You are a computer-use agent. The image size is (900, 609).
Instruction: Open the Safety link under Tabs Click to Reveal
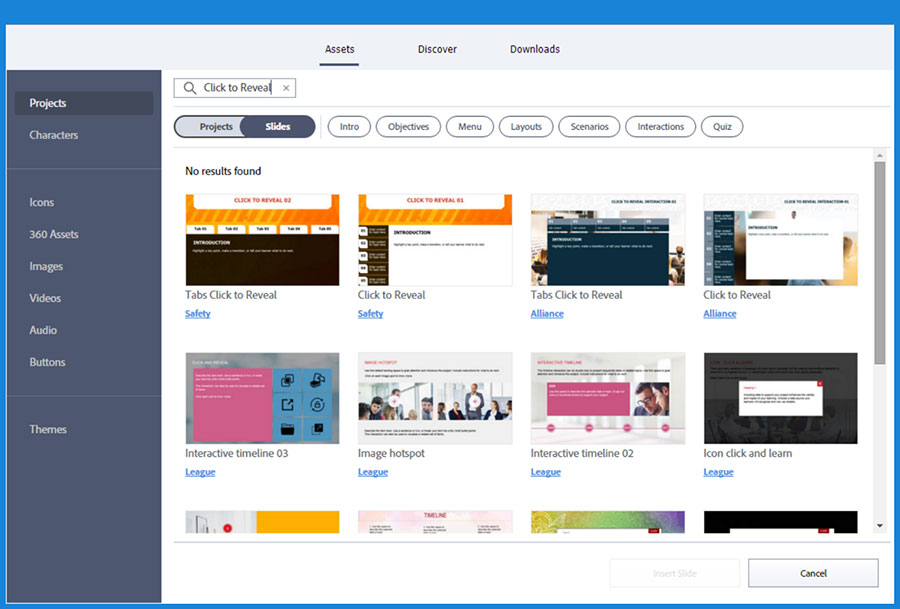(197, 313)
